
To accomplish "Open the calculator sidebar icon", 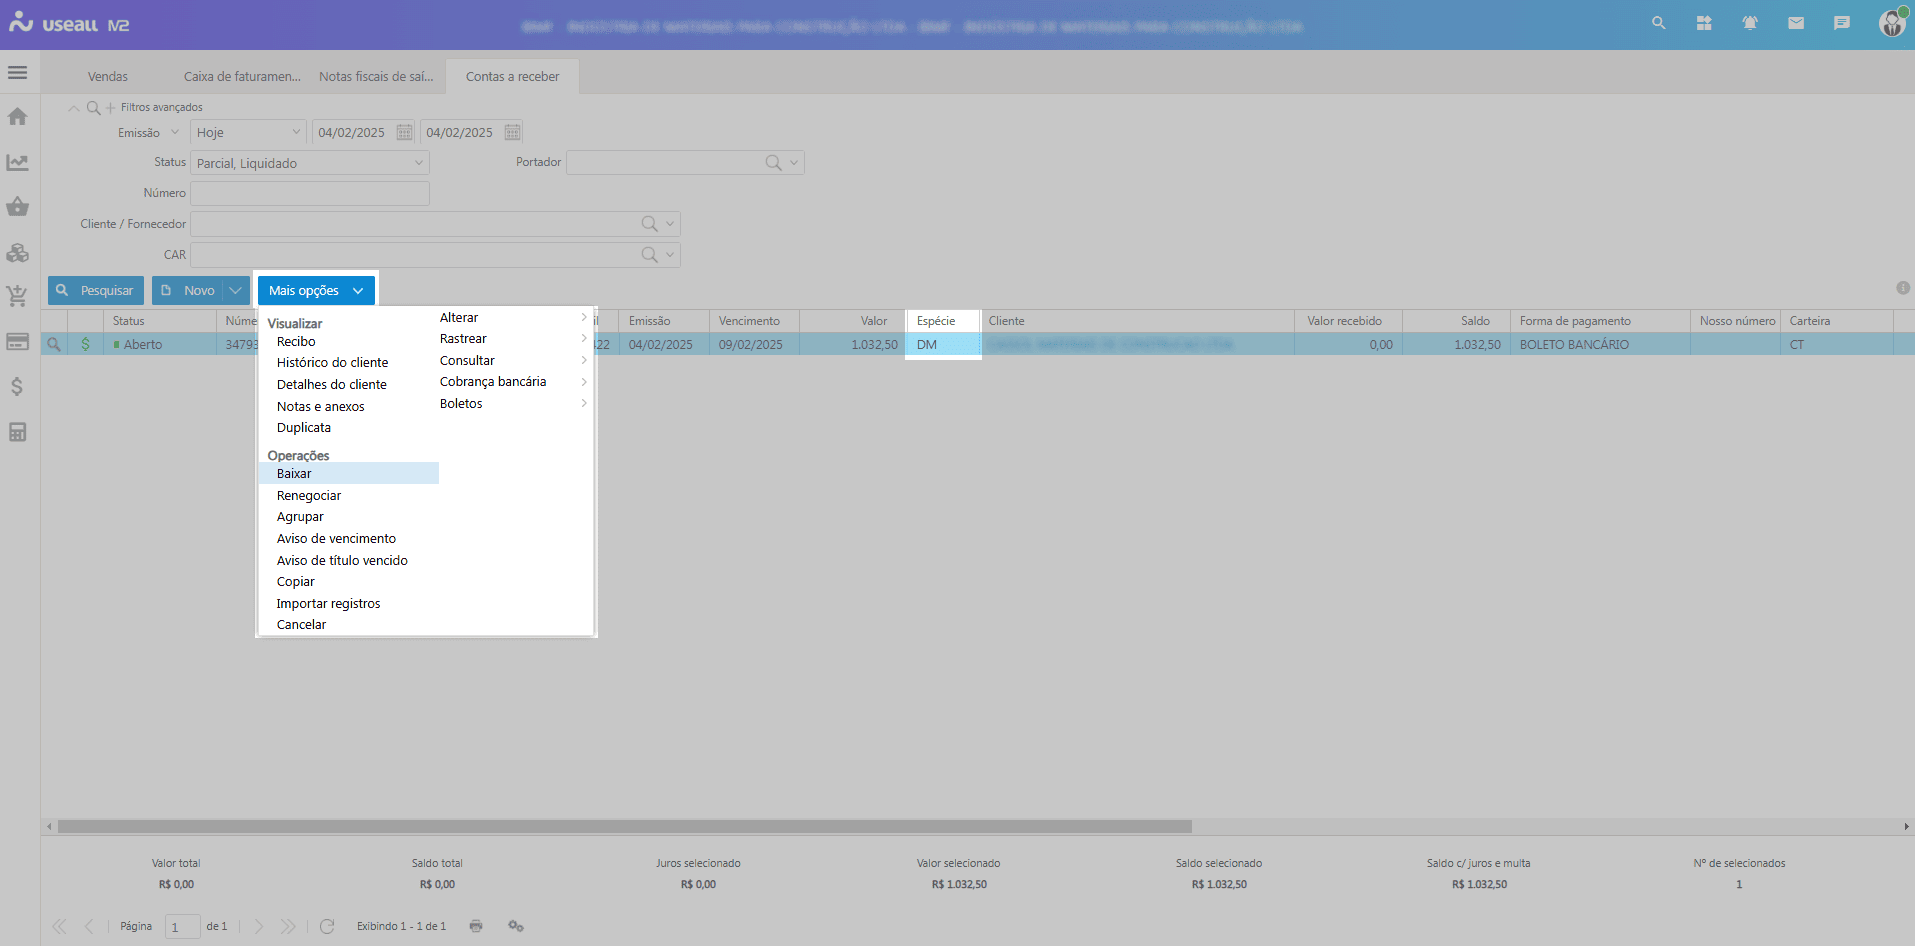I will point(17,432).
